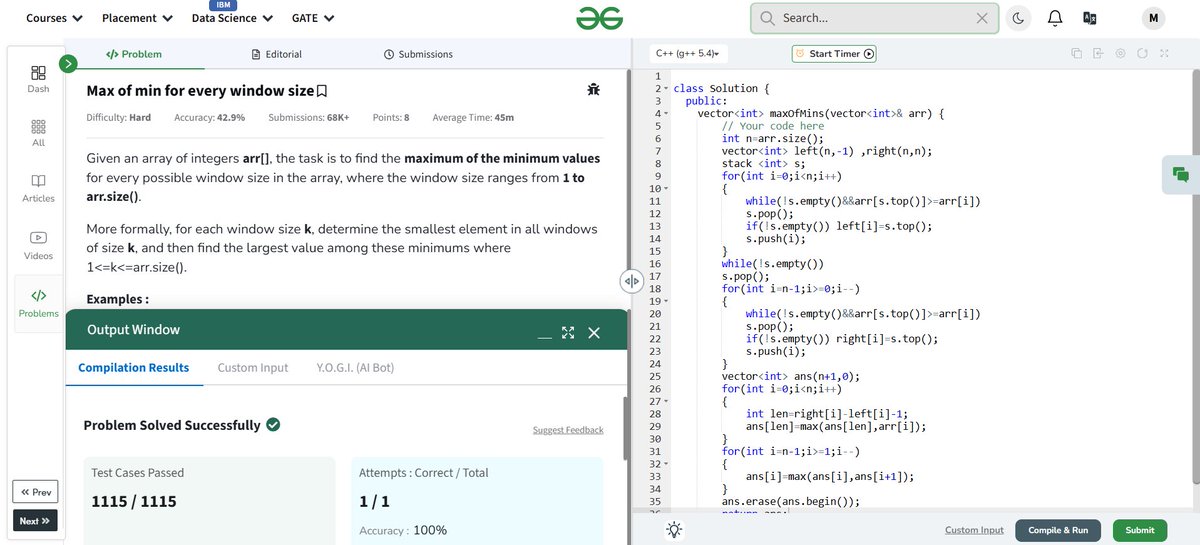The width and height of the screenshot is (1200, 545).
Task: Report a bug icon
Action: [594, 90]
